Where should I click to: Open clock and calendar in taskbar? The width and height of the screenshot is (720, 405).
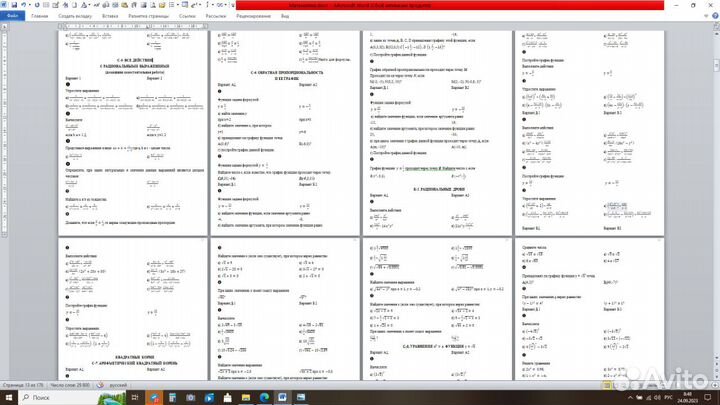click(687, 398)
